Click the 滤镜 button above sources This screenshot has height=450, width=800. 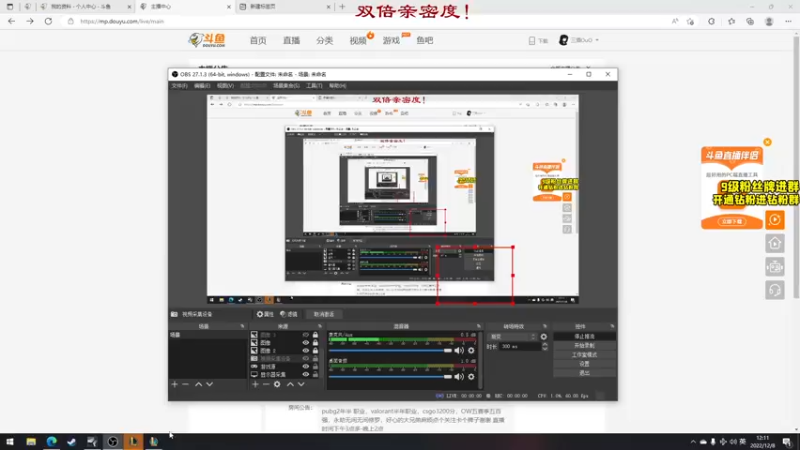289,314
